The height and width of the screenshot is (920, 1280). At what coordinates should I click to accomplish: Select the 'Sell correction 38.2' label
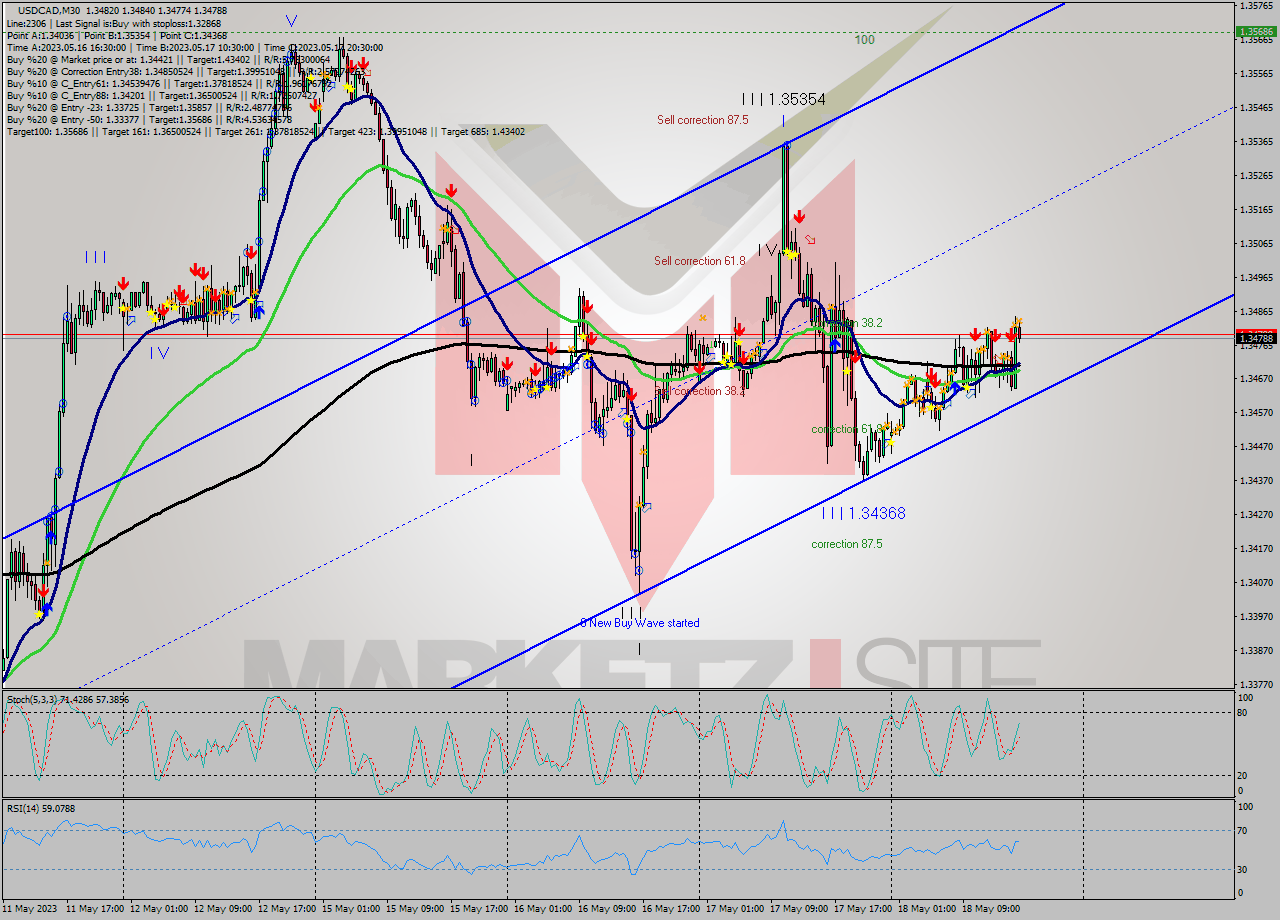coord(700,391)
